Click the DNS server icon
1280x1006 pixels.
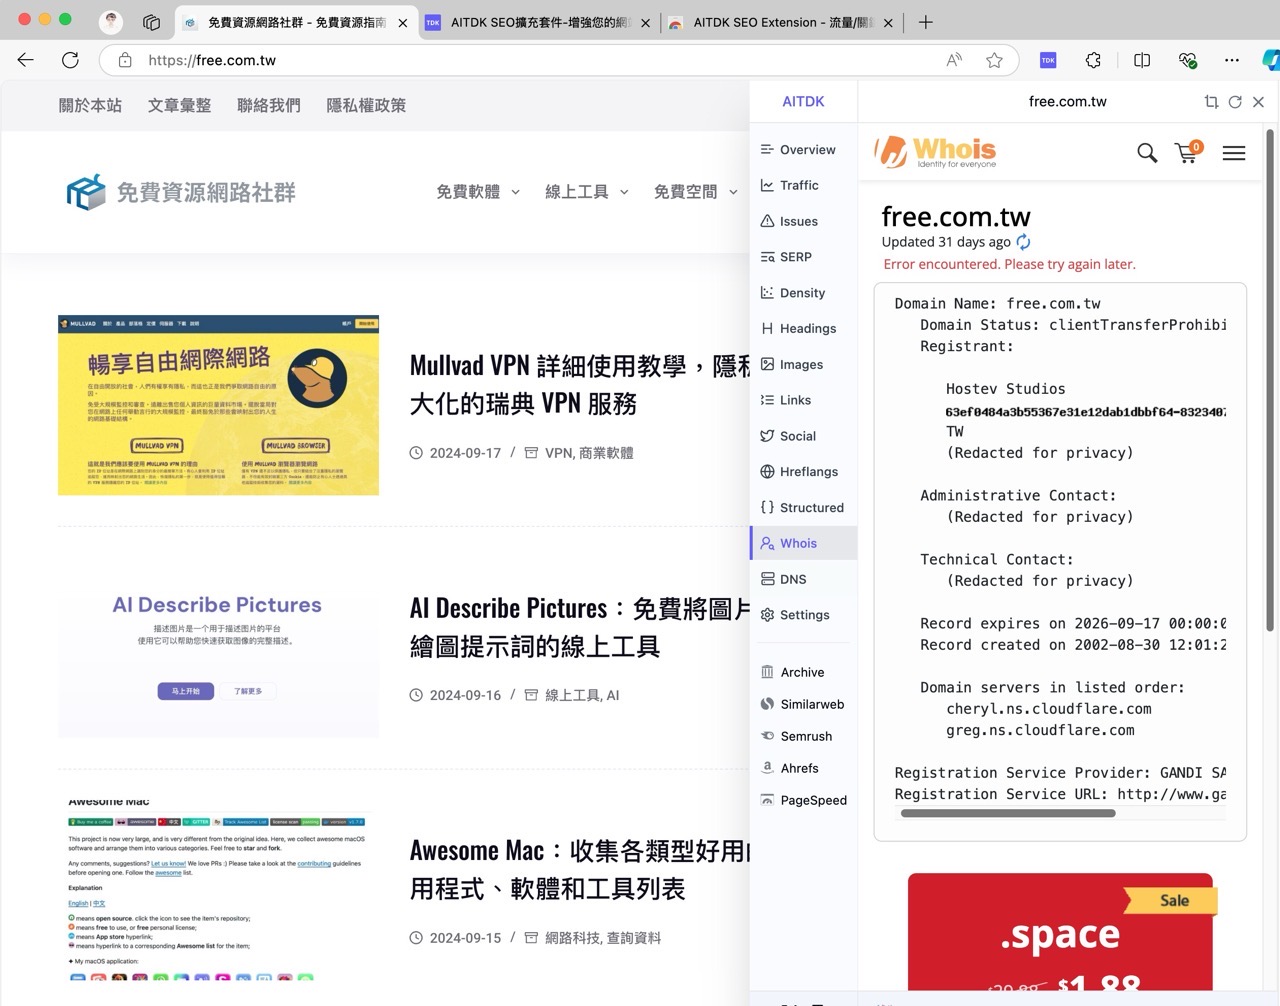[767, 579]
